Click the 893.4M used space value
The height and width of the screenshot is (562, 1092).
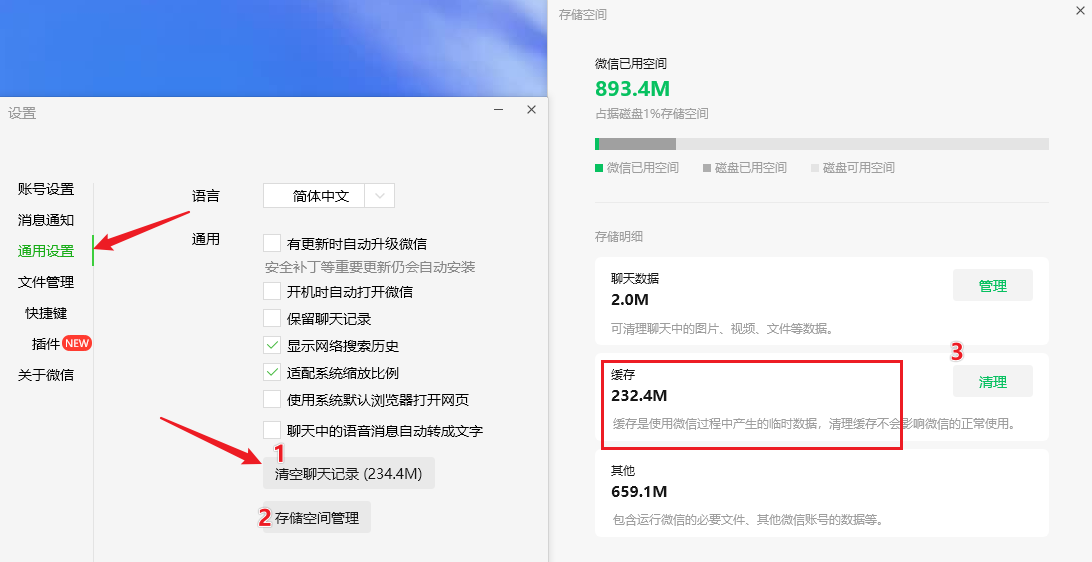point(632,88)
